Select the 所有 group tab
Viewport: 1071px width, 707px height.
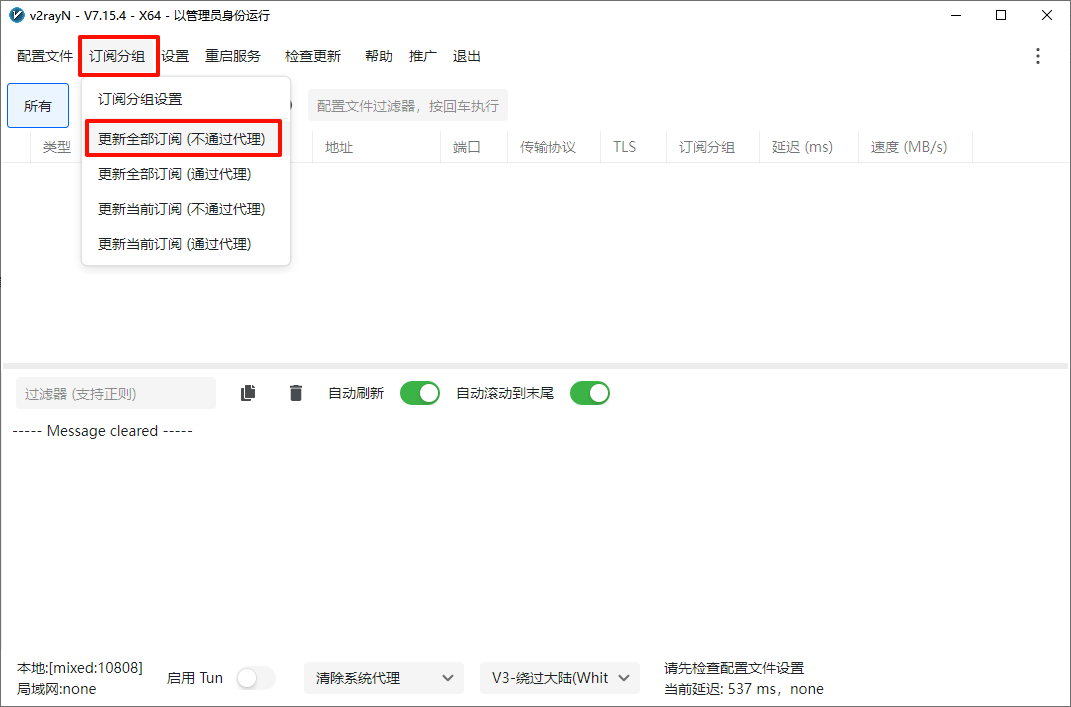pos(38,106)
